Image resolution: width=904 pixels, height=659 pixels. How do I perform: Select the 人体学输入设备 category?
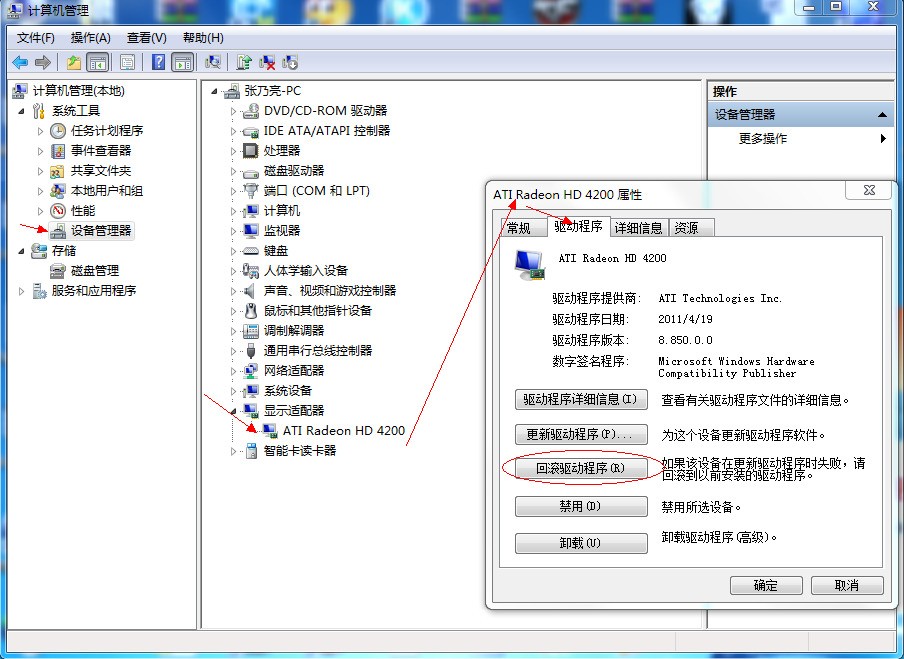click(306, 271)
